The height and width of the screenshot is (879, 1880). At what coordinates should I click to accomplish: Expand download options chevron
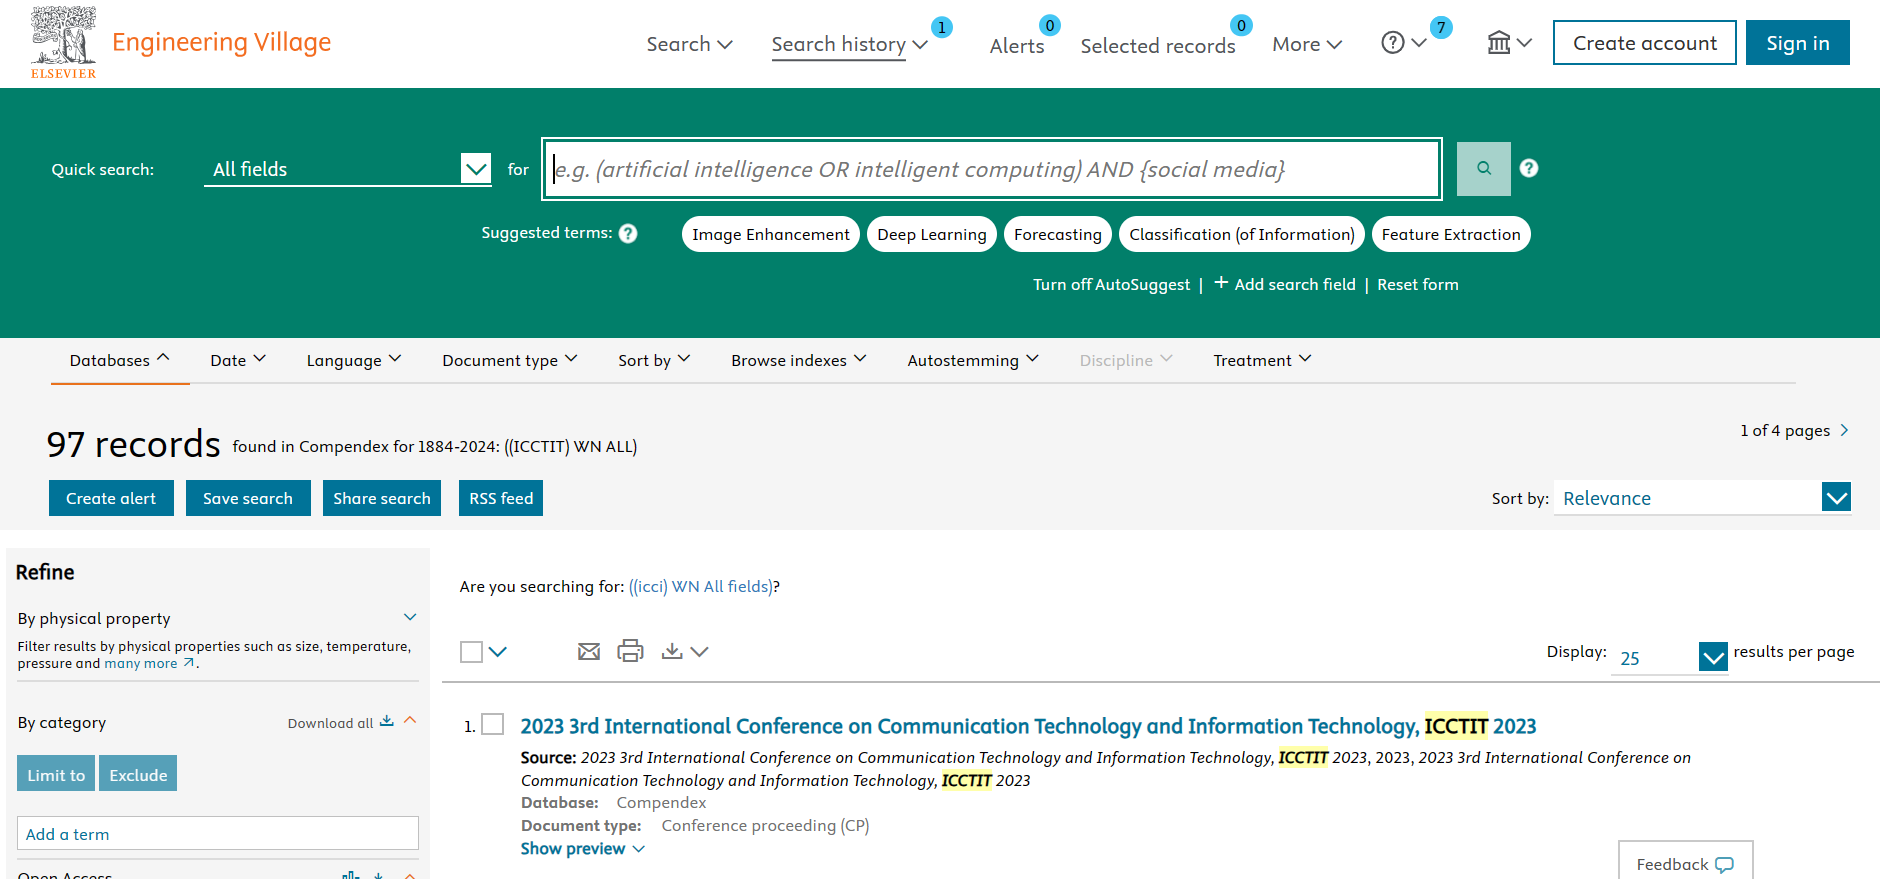(x=700, y=652)
